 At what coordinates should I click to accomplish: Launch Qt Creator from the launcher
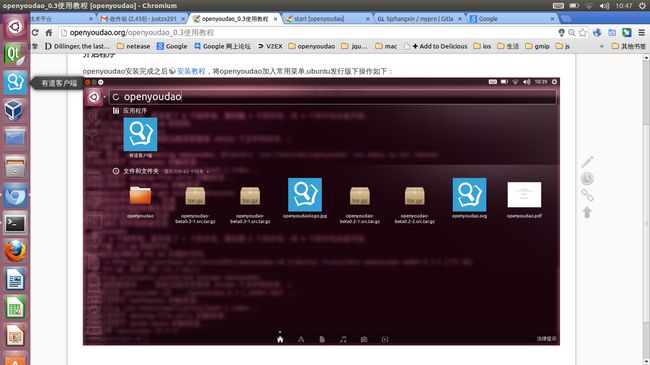15,54
